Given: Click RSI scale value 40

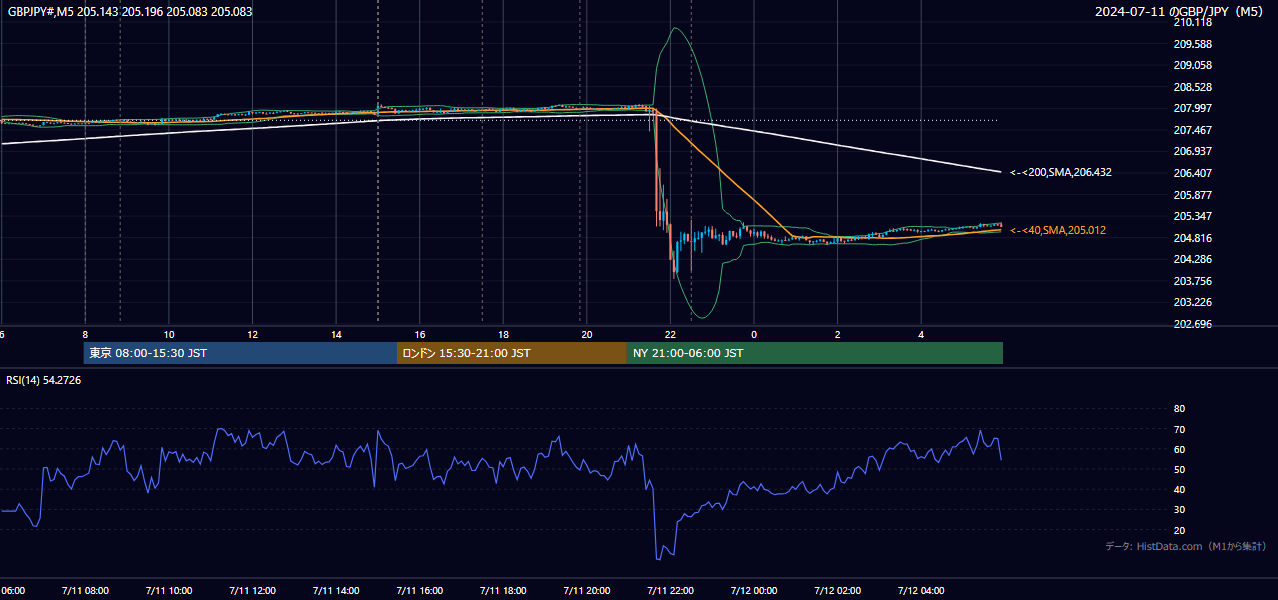Looking at the screenshot, I should coord(1179,489).
